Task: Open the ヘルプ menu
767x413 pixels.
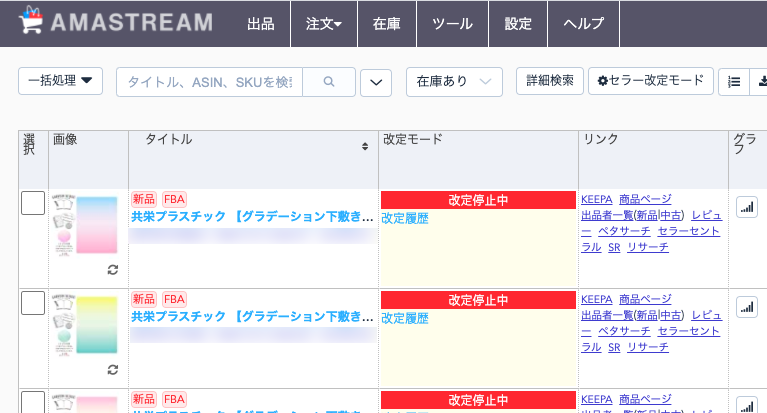Action: pos(584,23)
